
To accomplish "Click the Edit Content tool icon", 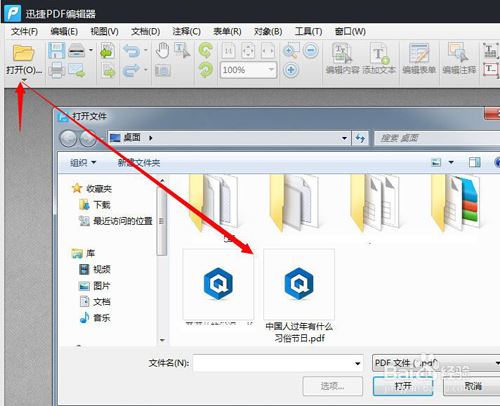I will click(x=342, y=58).
